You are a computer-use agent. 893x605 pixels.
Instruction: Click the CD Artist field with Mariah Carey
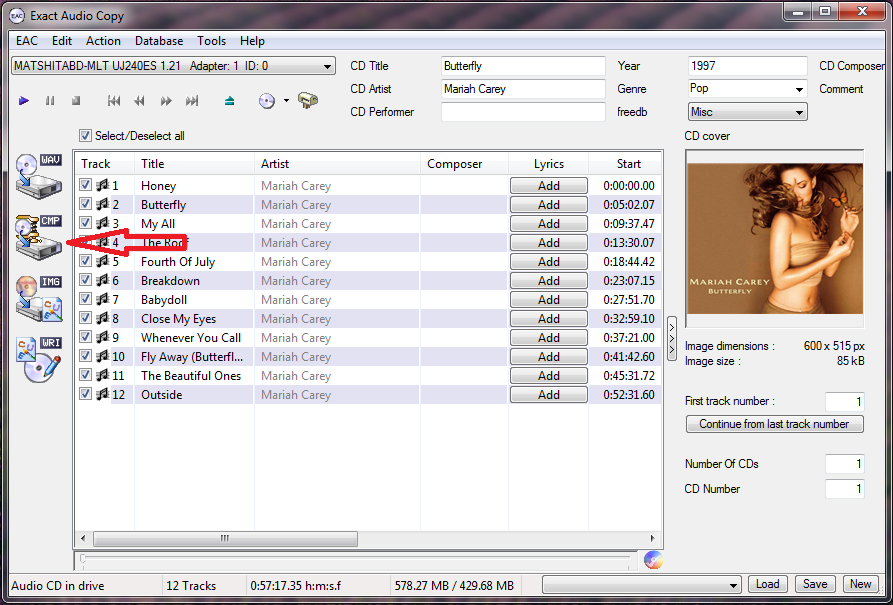coord(523,89)
